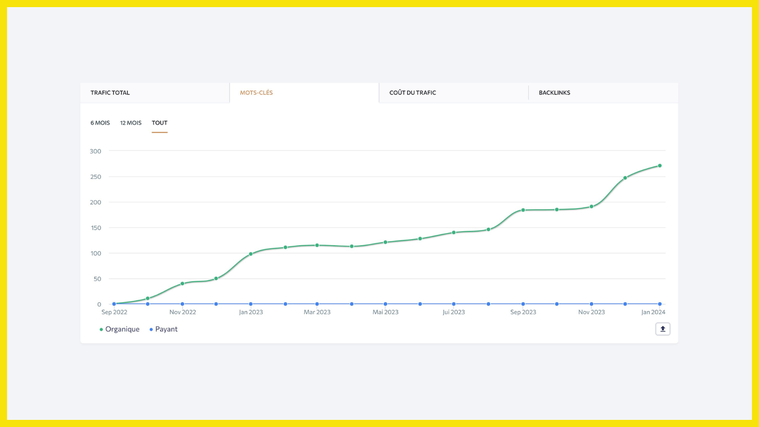The width and height of the screenshot is (759, 427).
Task: Switch to the MOTS-CLÉS tab
Action: tap(256, 93)
